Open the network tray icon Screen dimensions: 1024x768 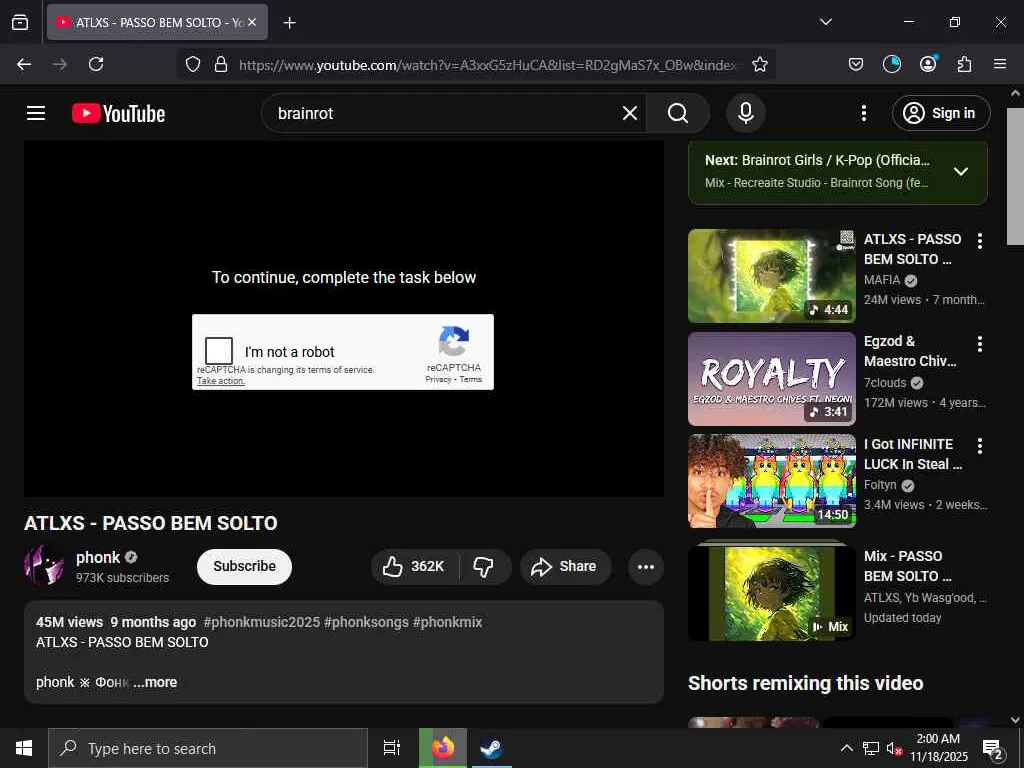point(871,748)
